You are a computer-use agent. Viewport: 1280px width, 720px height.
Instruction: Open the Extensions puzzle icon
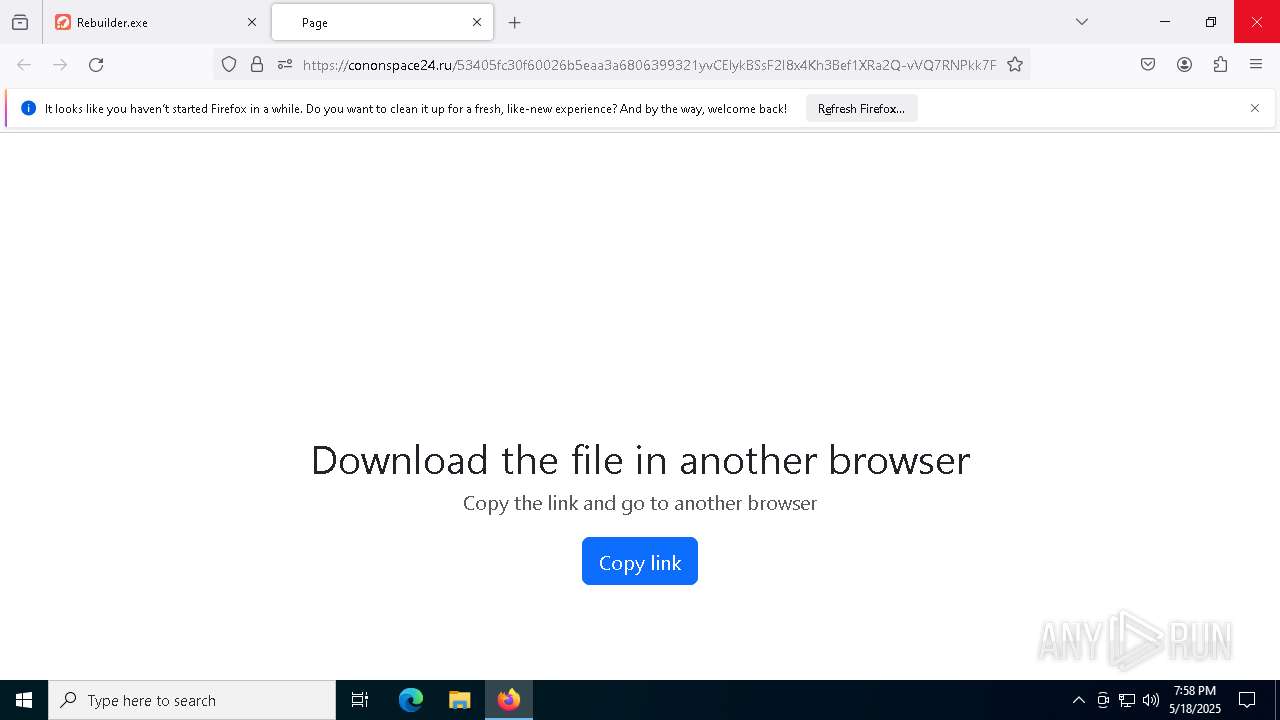pos(1220,65)
